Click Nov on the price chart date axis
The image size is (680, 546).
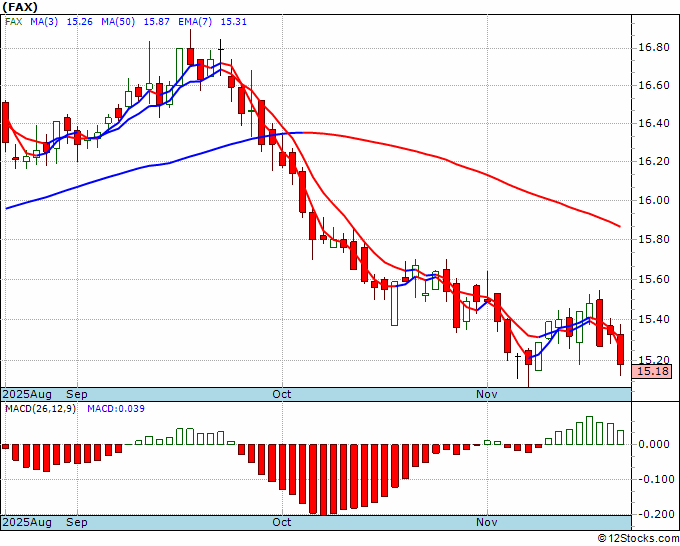(x=486, y=394)
